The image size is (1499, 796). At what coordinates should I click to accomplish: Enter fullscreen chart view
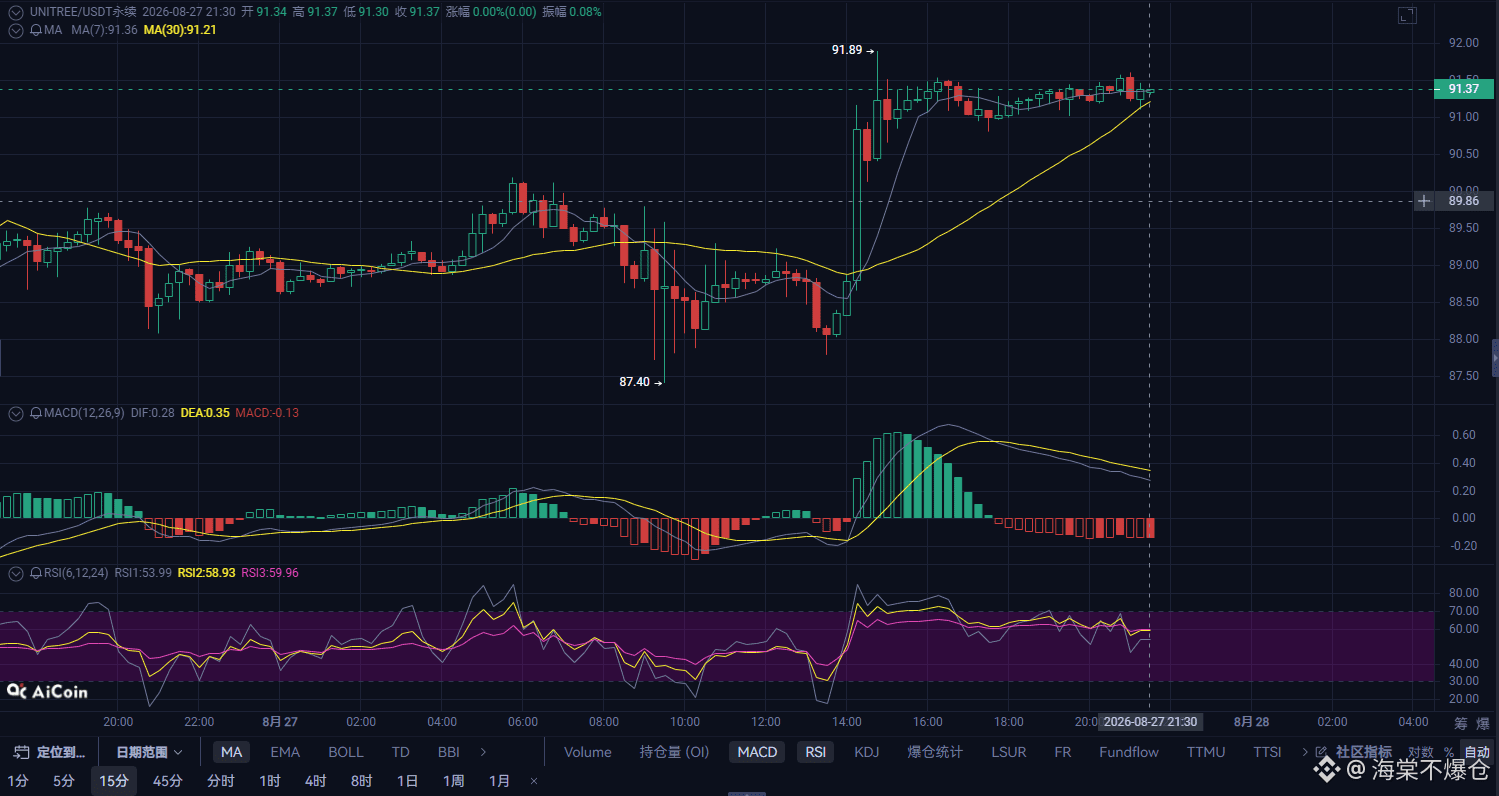pos(1407,15)
